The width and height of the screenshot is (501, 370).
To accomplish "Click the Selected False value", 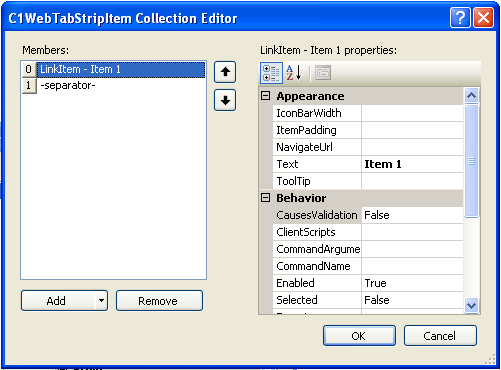I will click(x=412, y=300).
